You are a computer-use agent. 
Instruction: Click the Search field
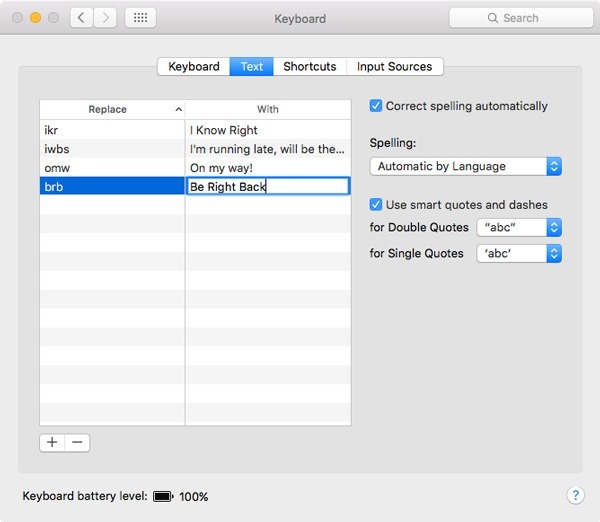[x=521, y=18]
